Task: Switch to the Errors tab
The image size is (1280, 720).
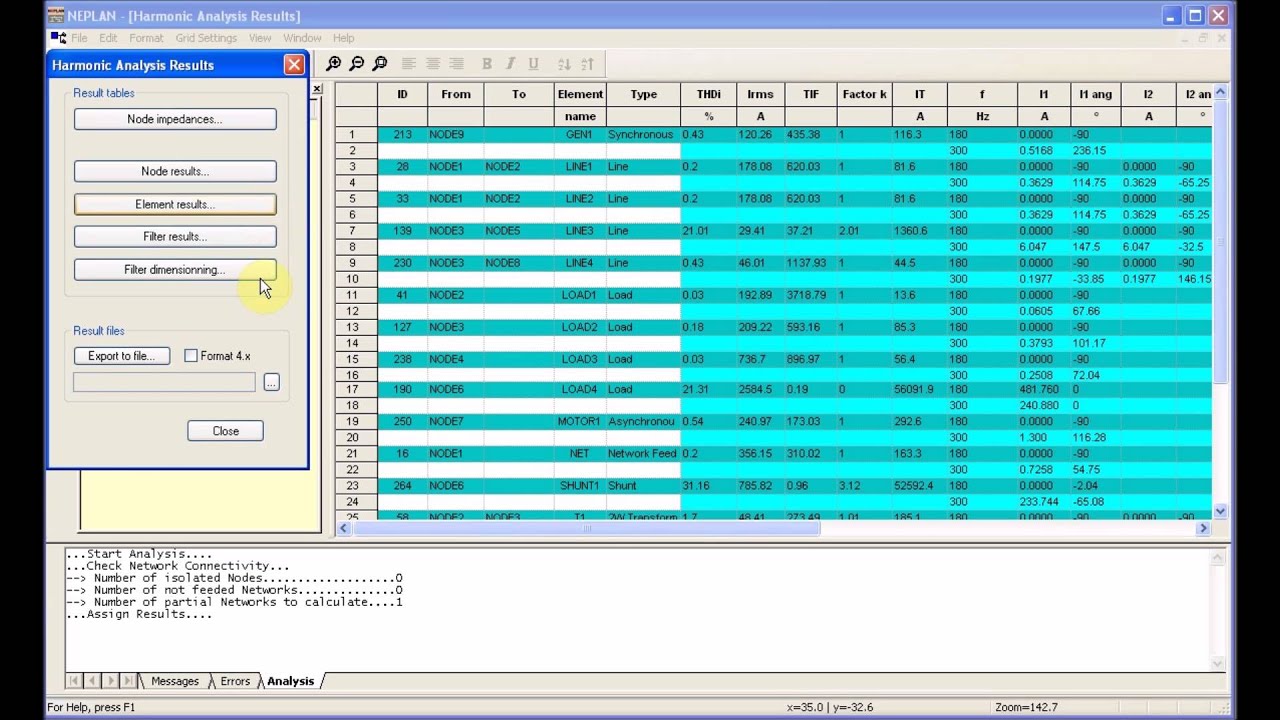Action: 235,681
